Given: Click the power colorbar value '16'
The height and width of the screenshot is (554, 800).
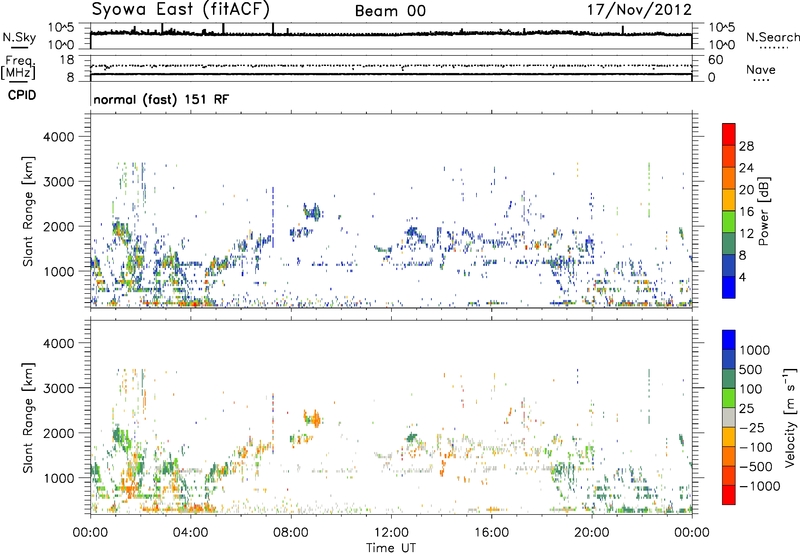Looking at the screenshot, I should point(746,212).
